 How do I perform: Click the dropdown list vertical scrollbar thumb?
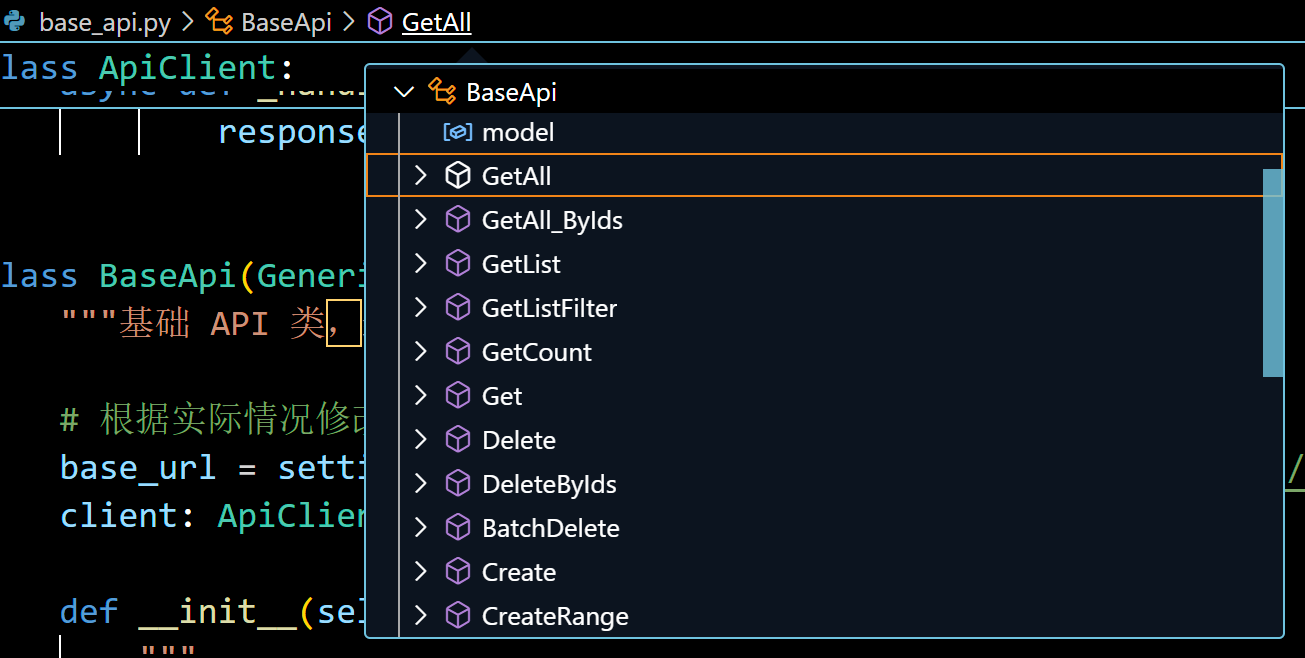tap(1272, 273)
